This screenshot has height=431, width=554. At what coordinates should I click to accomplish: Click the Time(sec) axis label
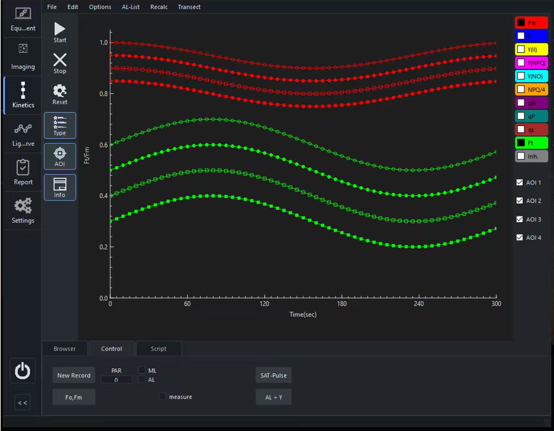pos(303,314)
